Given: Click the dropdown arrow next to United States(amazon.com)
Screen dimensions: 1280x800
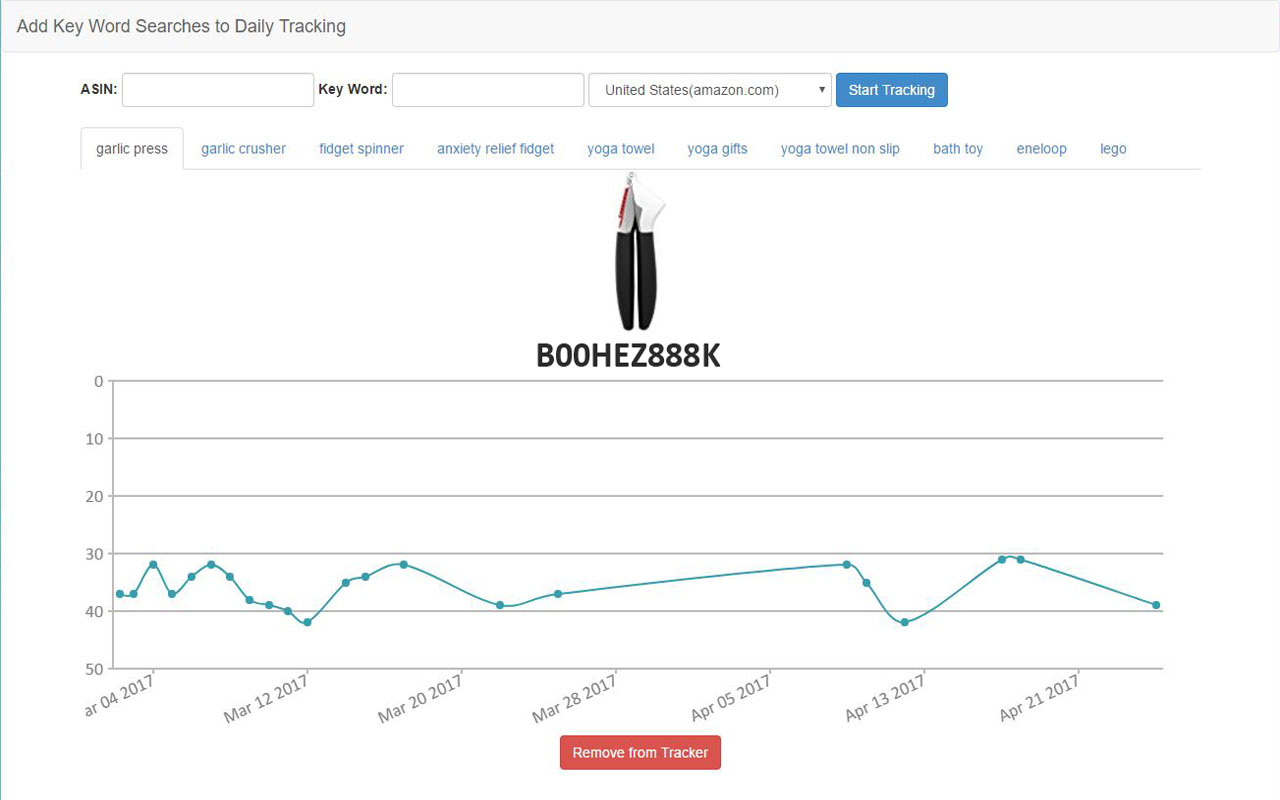Looking at the screenshot, I should click(822, 89).
